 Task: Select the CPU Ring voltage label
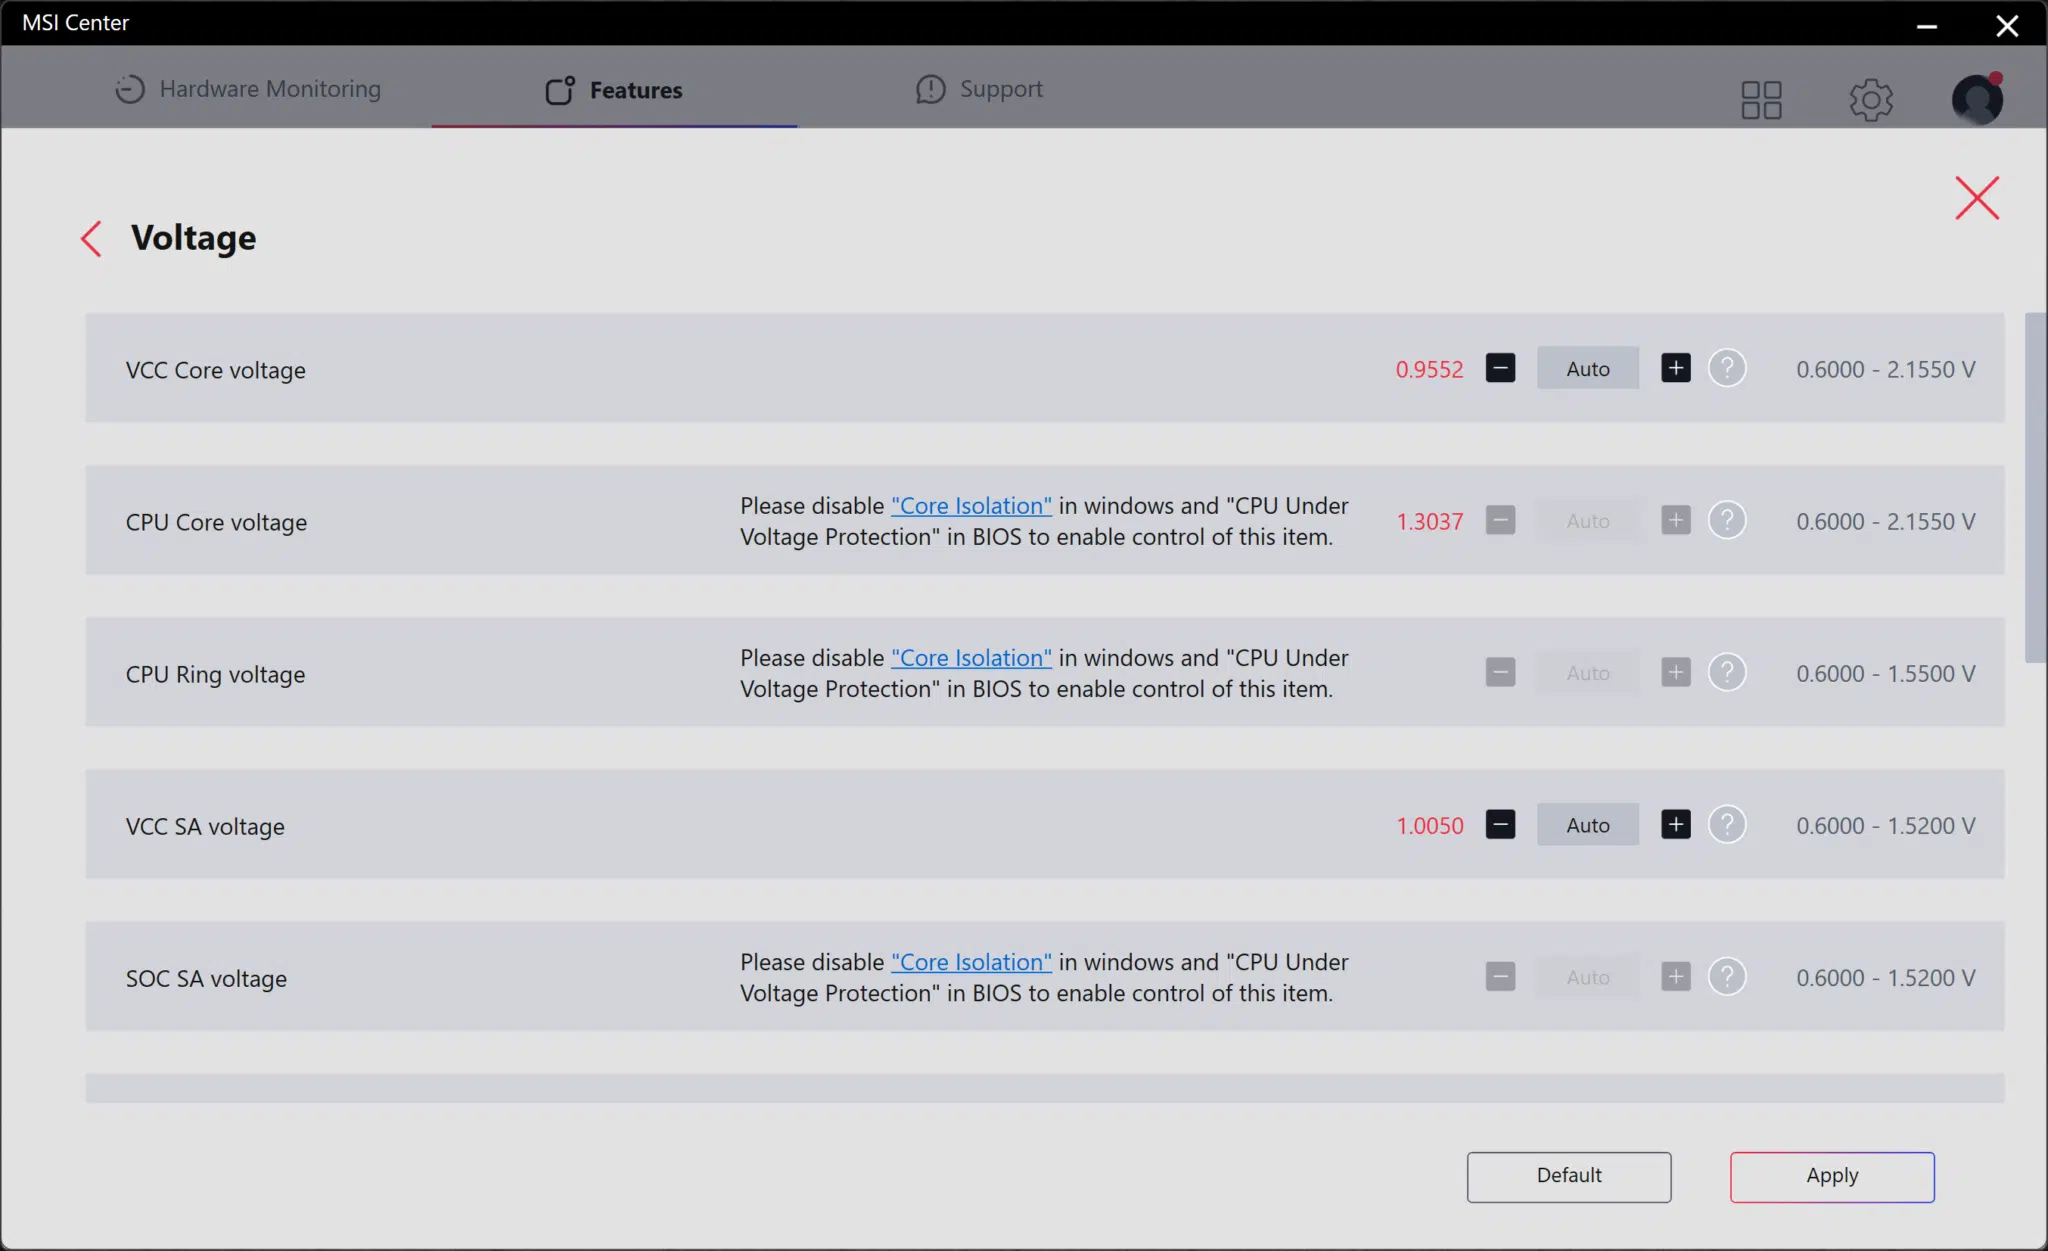[216, 675]
